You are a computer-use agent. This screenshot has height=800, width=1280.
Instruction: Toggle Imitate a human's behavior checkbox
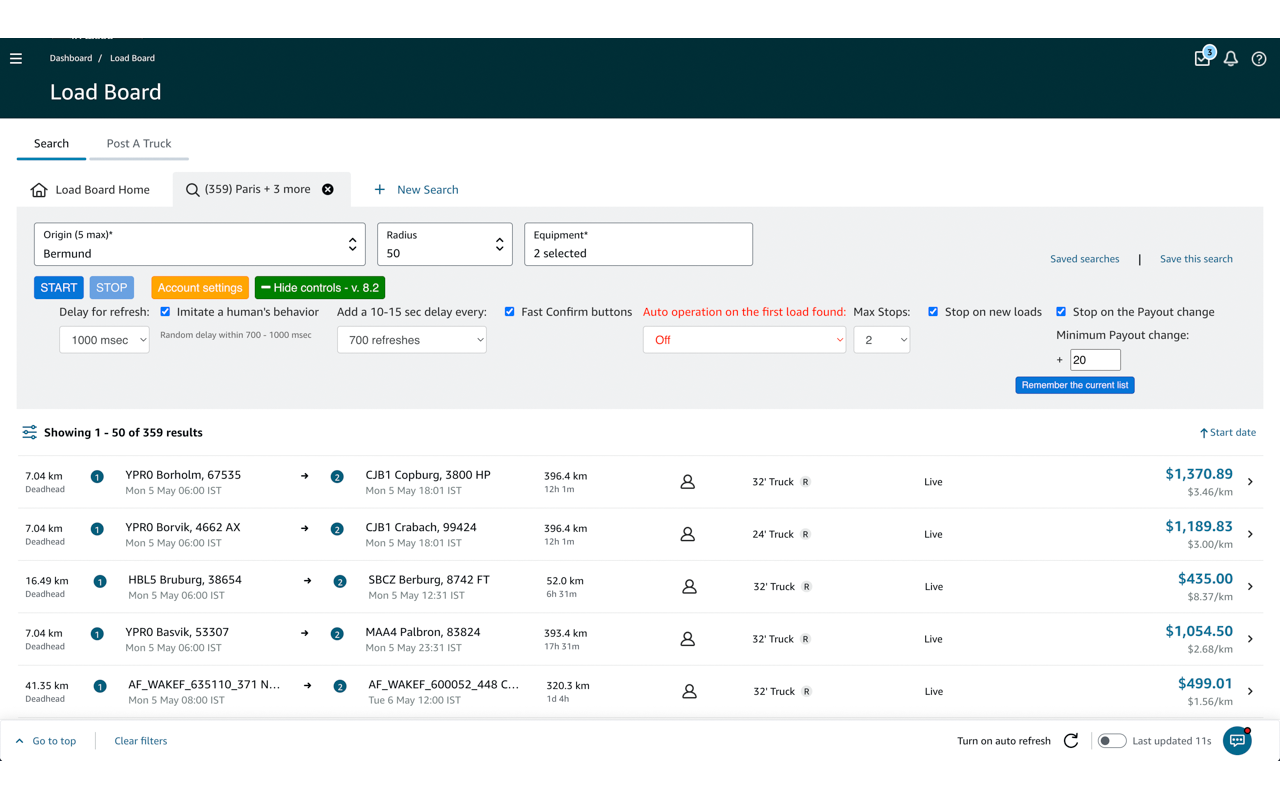point(166,312)
